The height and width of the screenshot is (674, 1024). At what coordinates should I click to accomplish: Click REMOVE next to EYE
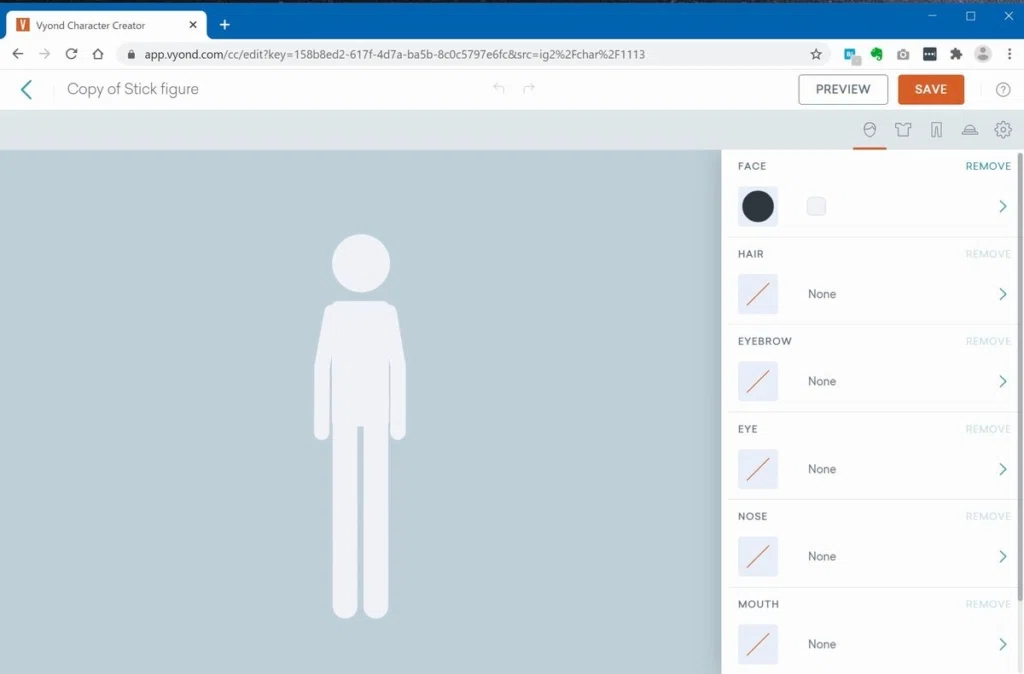pyautogui.click(x=988, y=428)
